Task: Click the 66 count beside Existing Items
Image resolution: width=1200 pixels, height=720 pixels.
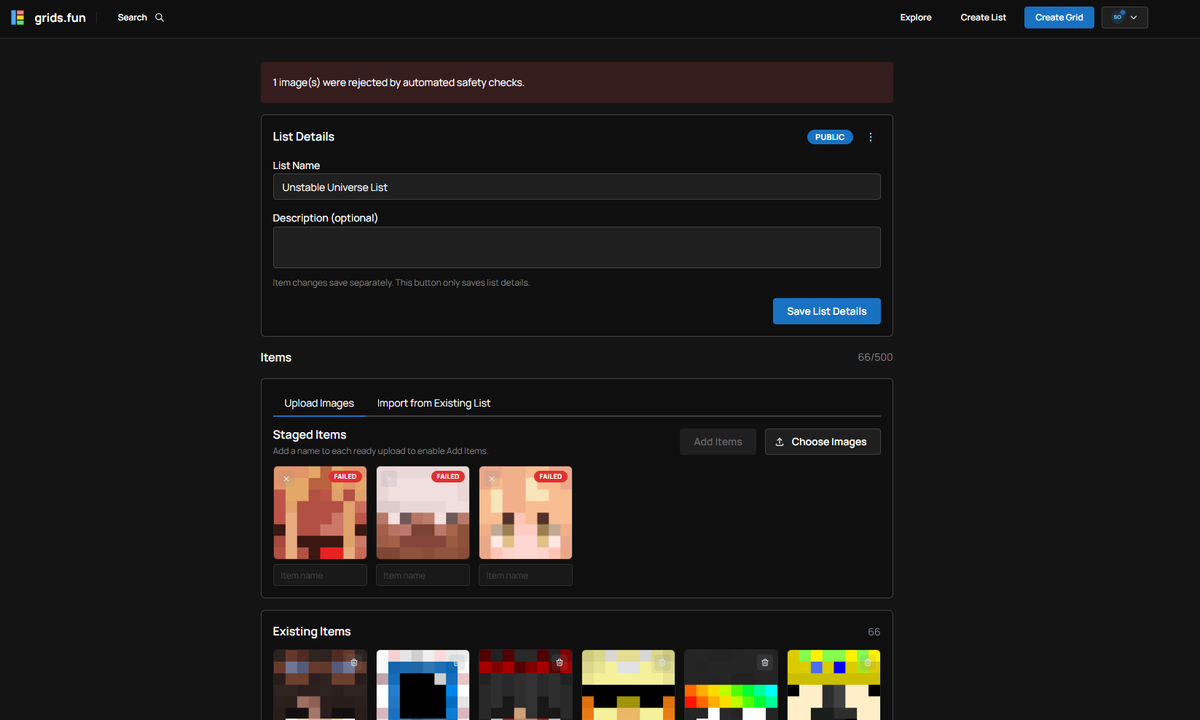Action: point(874,632)
